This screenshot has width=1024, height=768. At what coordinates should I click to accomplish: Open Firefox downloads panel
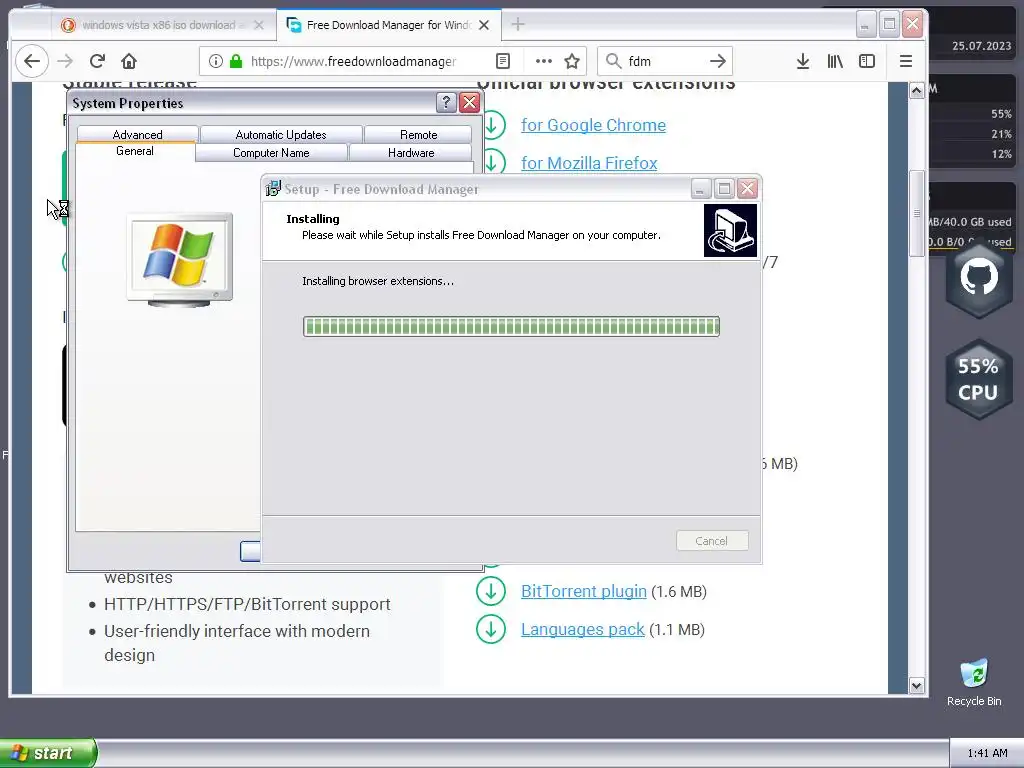[x=803, y=61]
